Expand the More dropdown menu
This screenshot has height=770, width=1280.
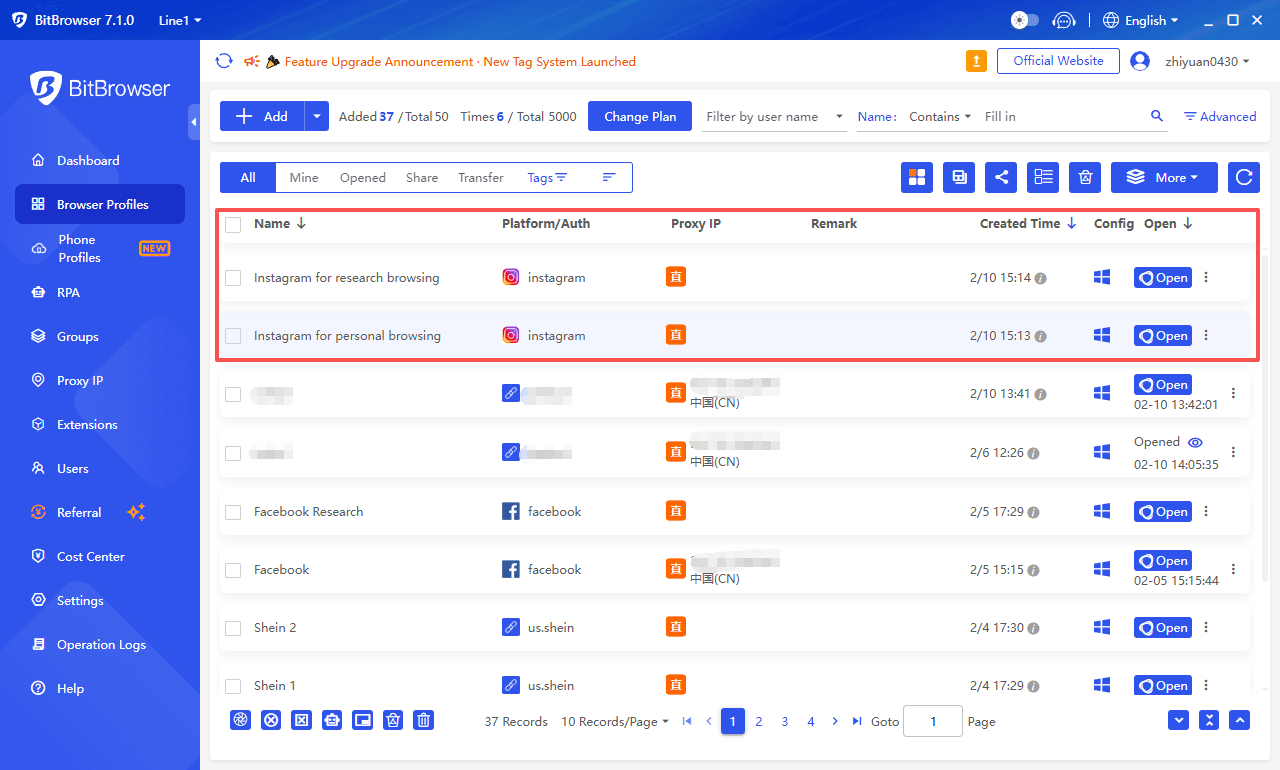coord(1164,177)
